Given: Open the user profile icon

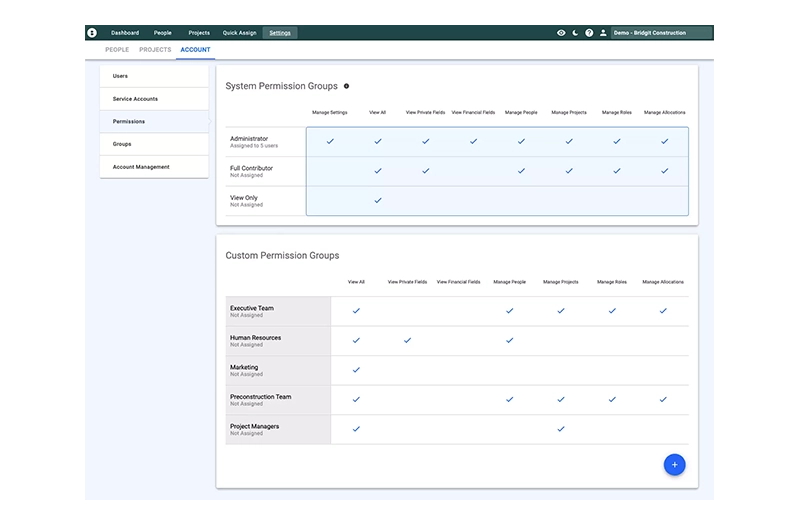Looking at the screenshot, I should (603, 33).
